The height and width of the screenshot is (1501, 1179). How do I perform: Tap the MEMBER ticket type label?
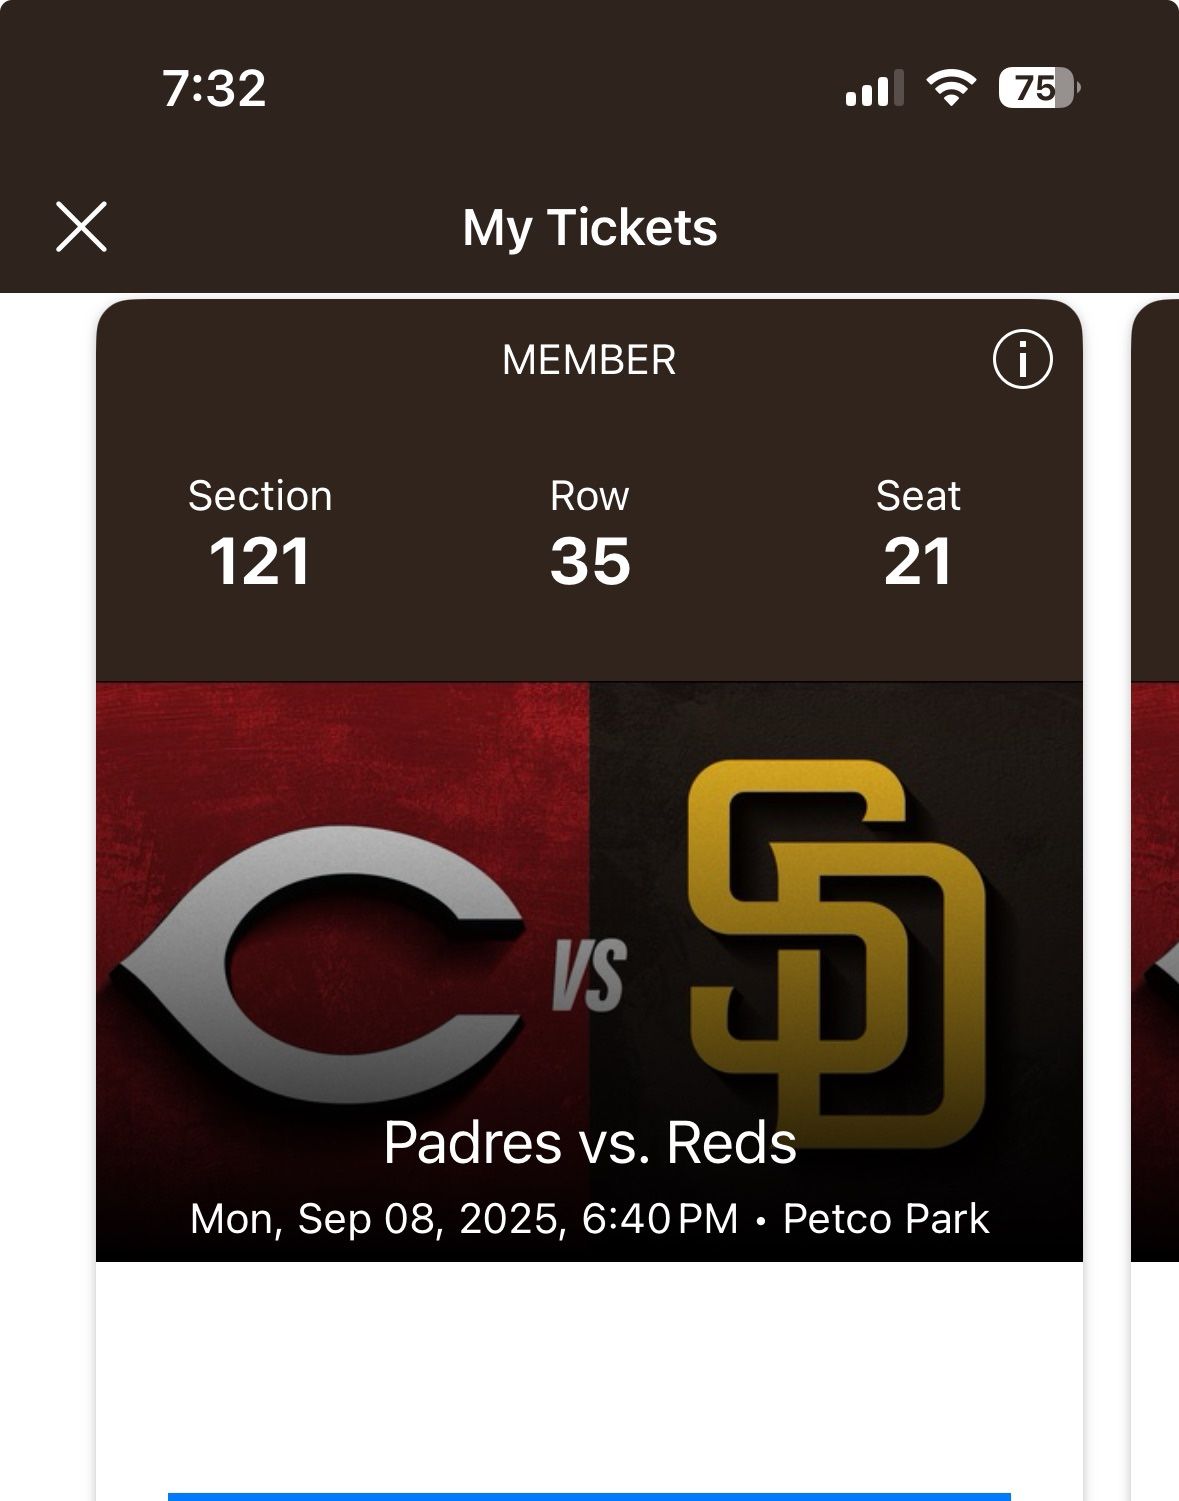tap(589, 360)
